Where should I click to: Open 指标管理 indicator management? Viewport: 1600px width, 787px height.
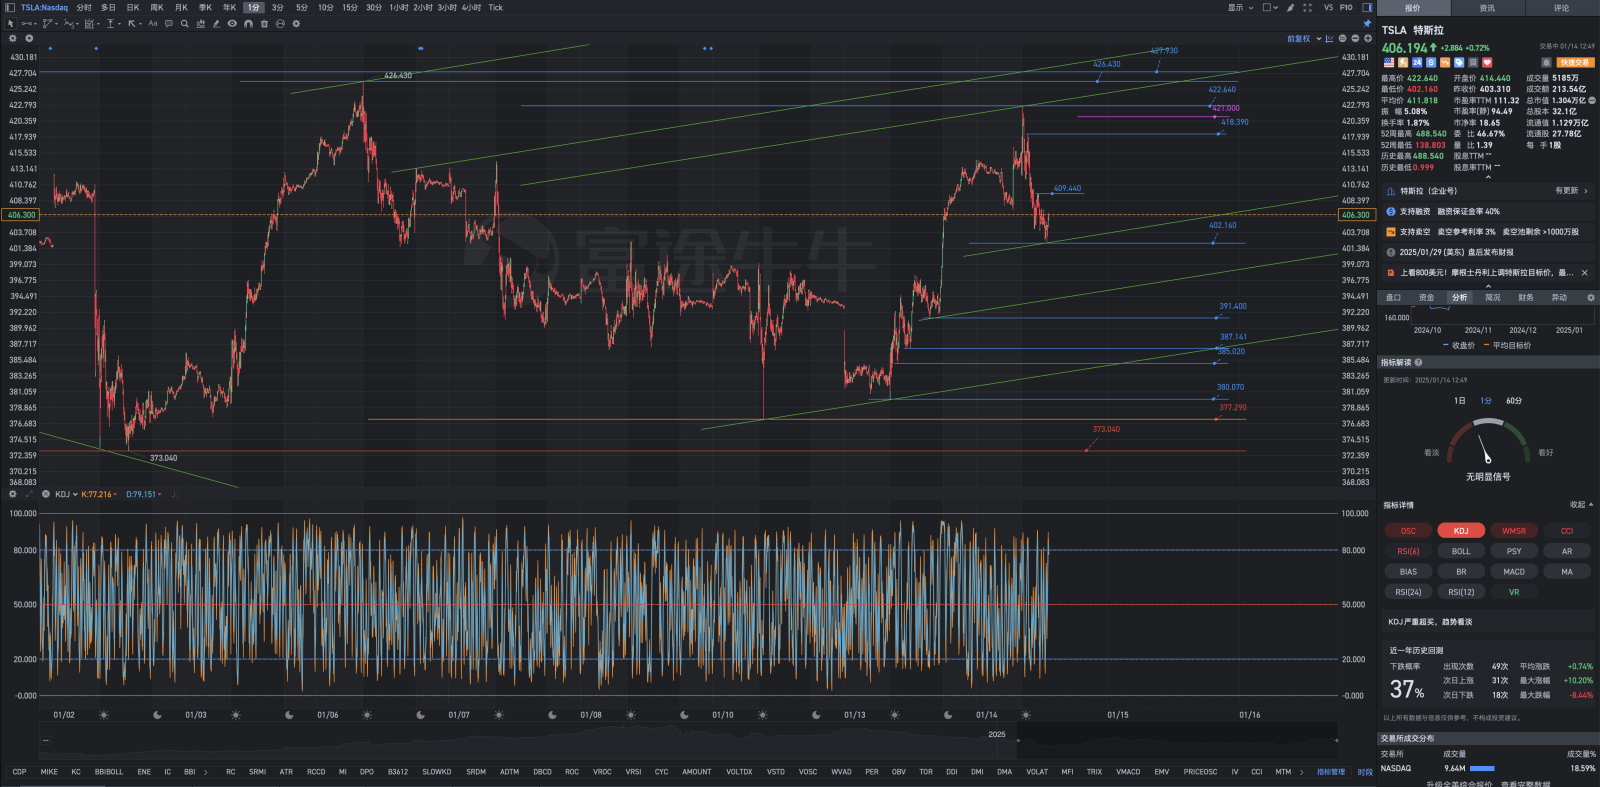(x=1330, y=772)
